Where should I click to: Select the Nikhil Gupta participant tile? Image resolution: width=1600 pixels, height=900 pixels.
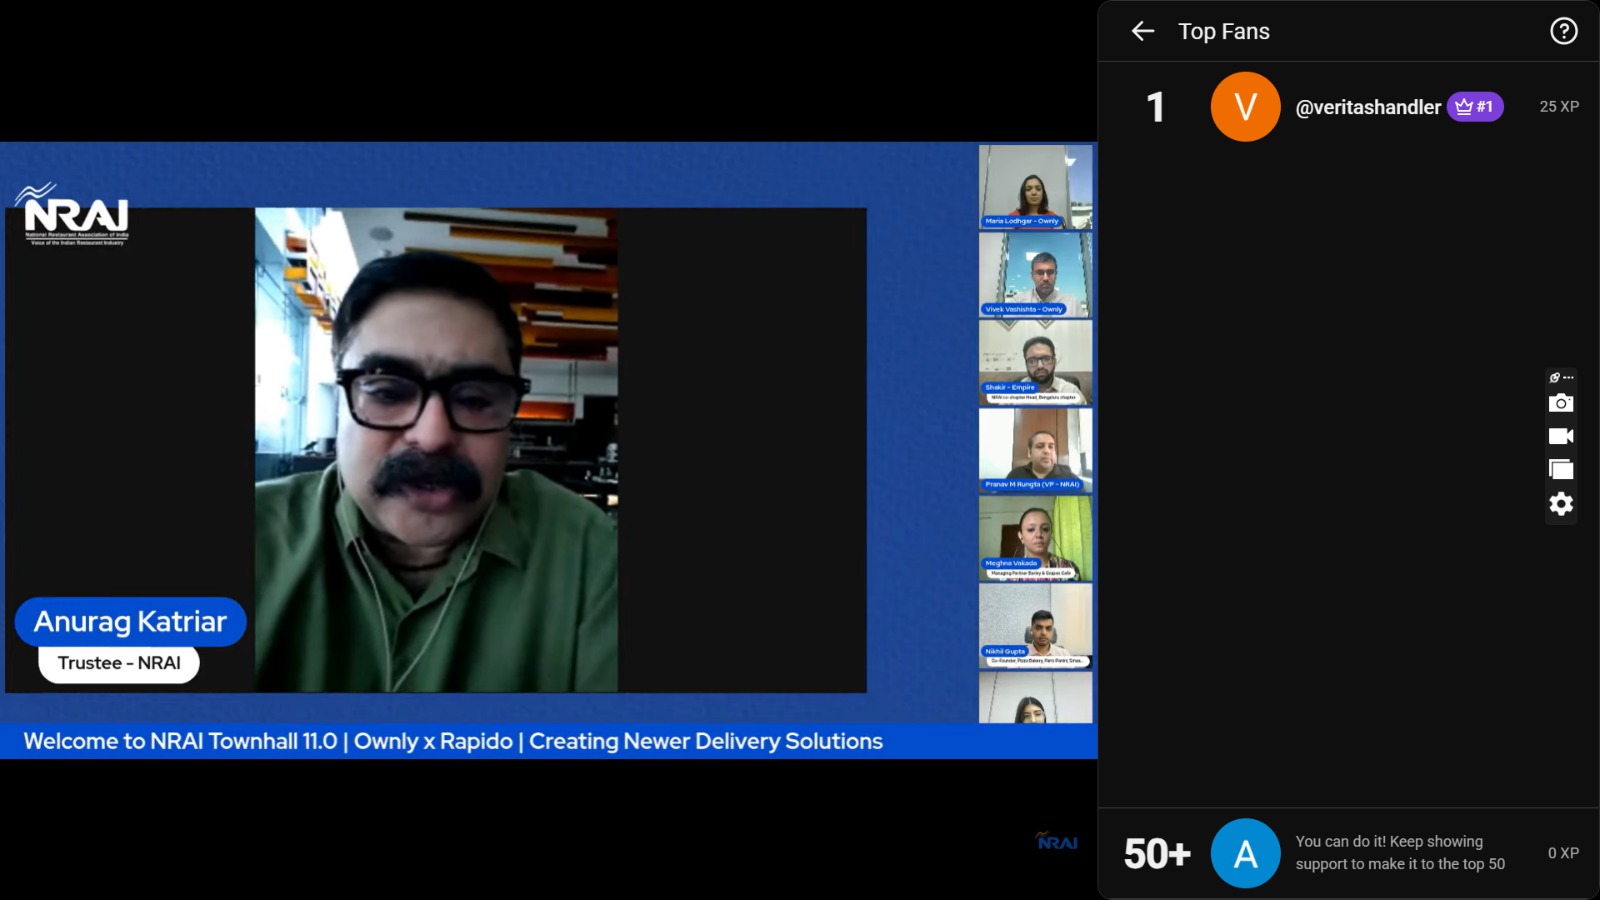point(1035,625)
